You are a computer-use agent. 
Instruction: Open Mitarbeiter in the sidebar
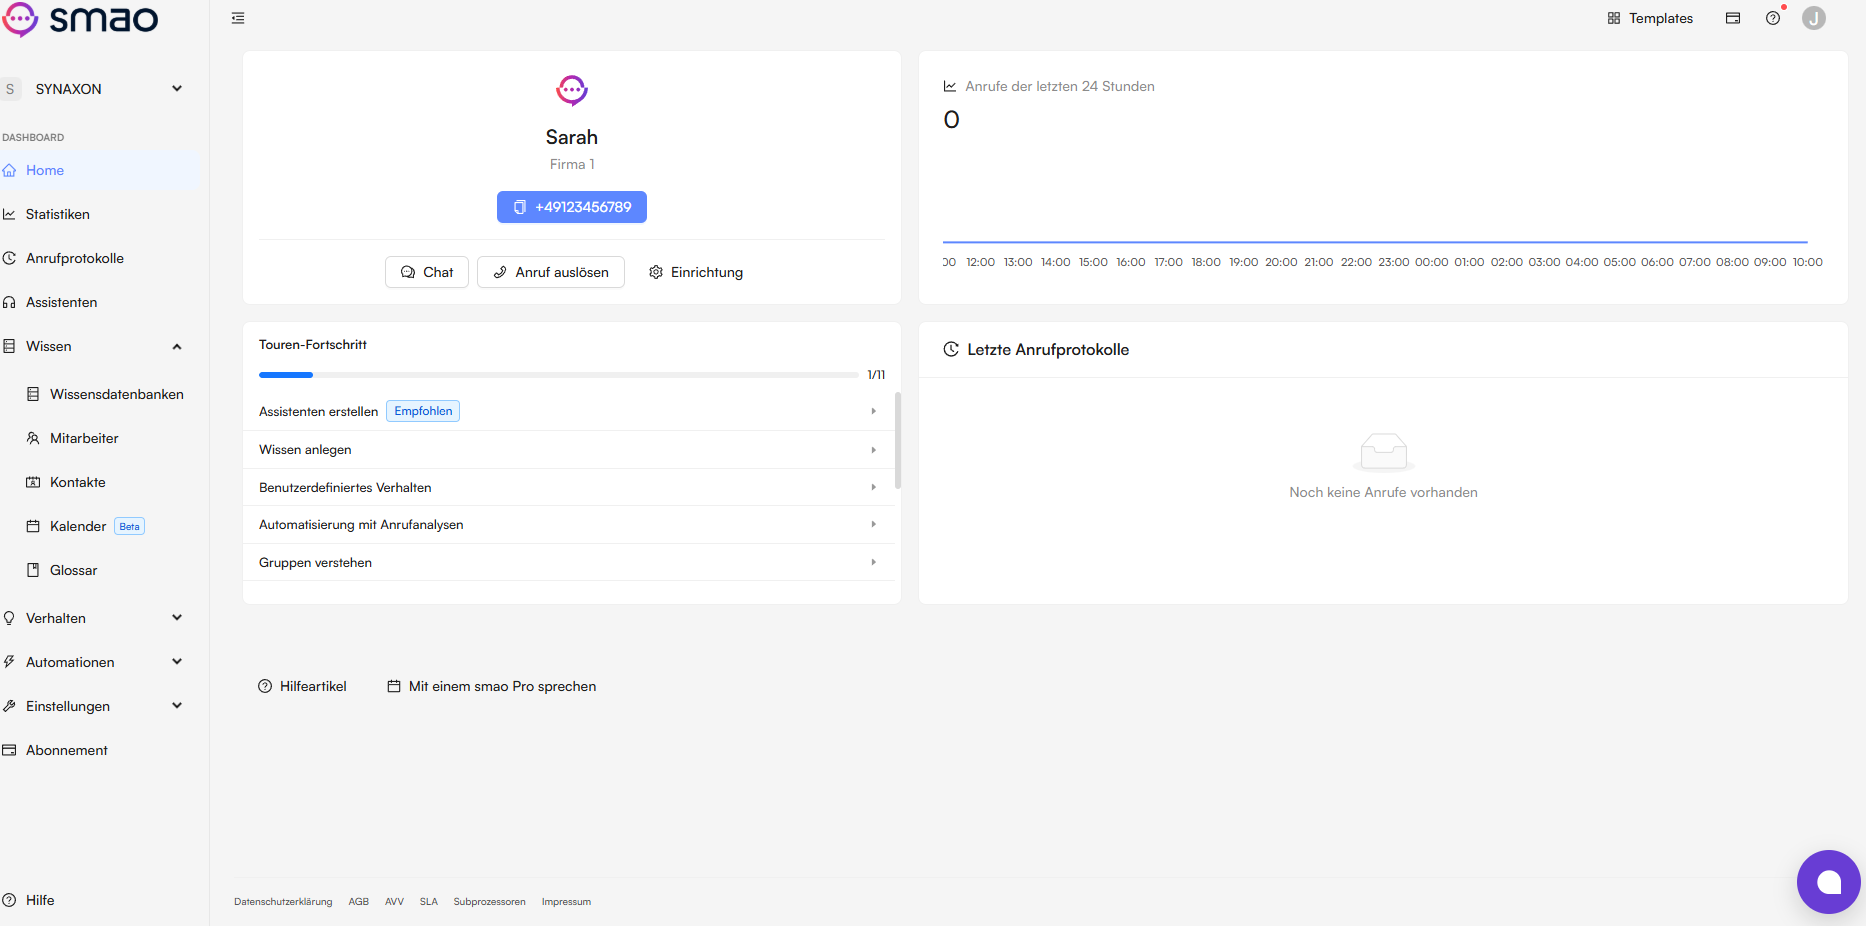tap(84, 438)
